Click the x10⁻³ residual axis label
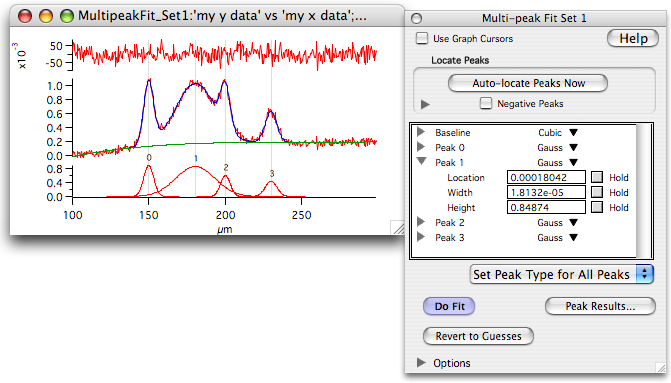This screenshot has width=671, height=383. [19, 55]
